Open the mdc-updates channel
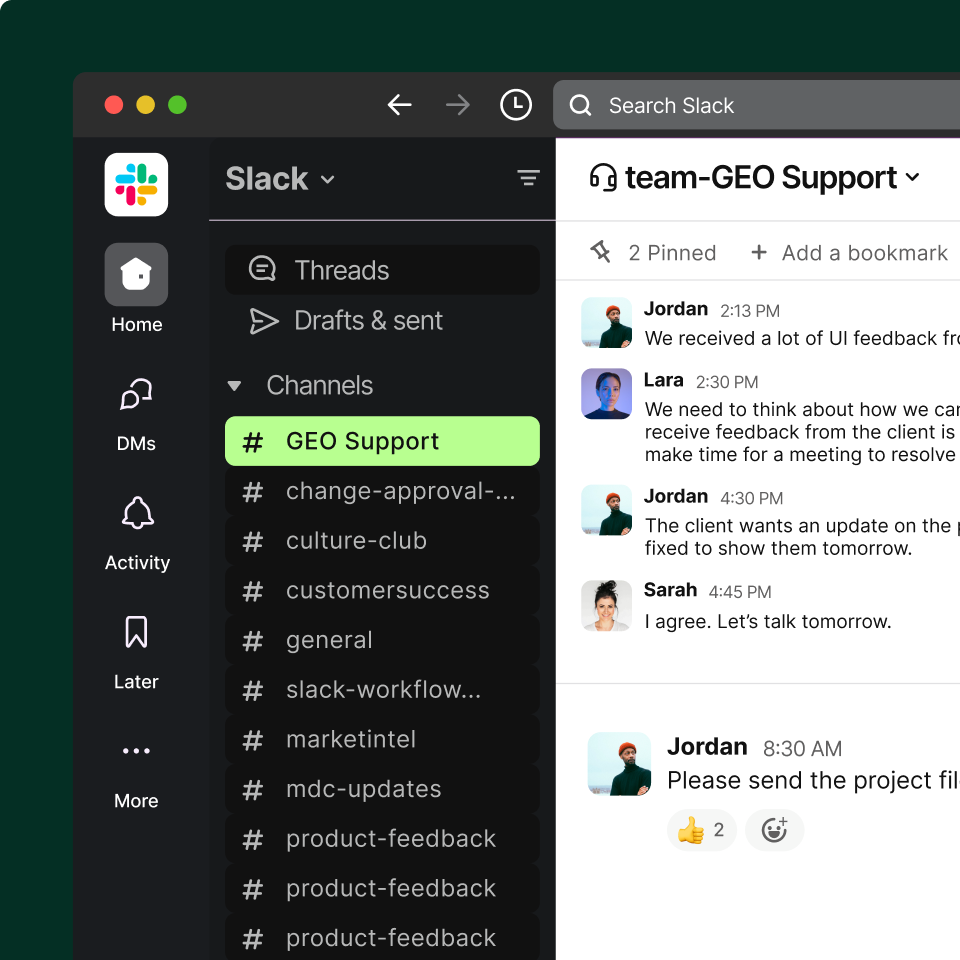 (382, 789)
